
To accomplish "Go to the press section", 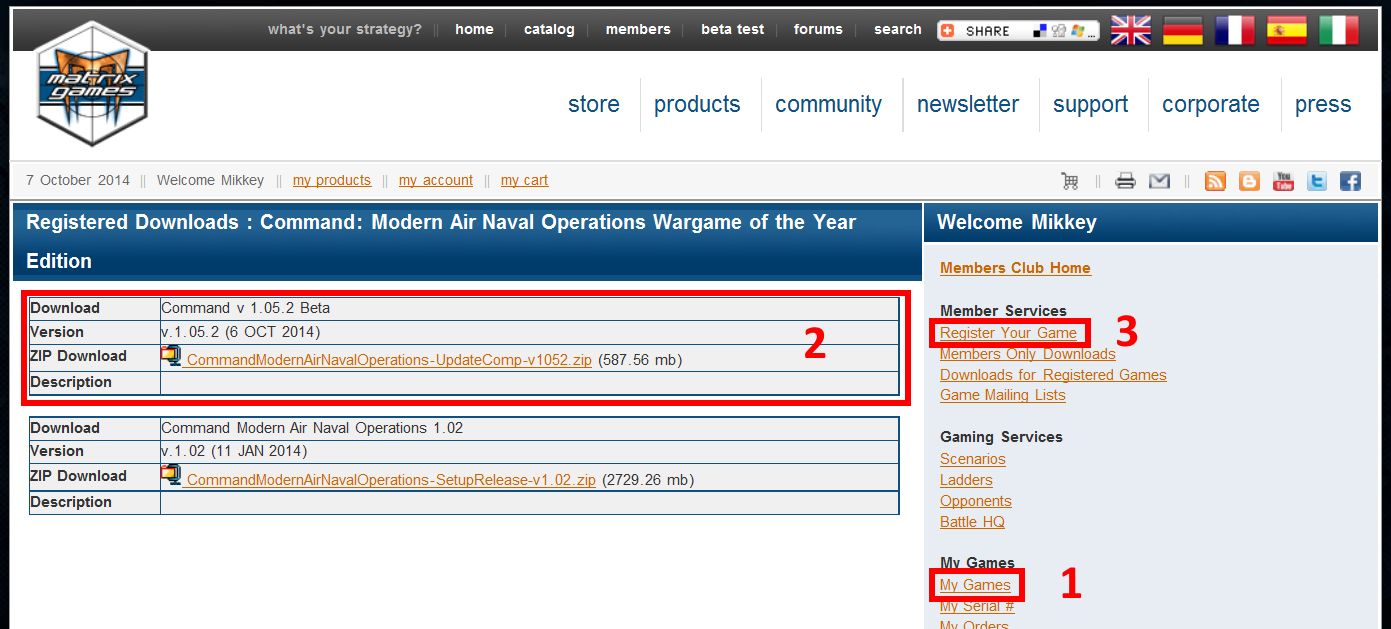I will pos(1323,104).
